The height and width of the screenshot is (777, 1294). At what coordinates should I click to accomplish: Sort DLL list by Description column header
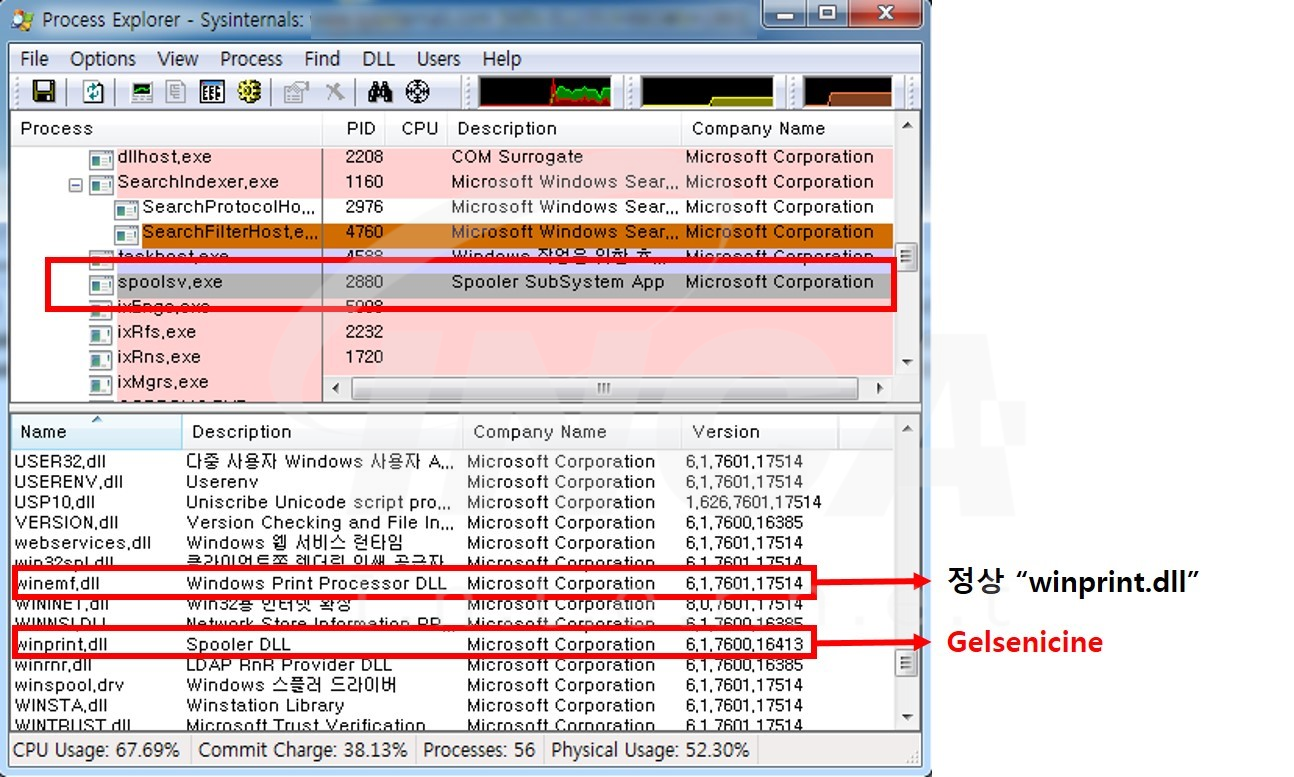322,432
